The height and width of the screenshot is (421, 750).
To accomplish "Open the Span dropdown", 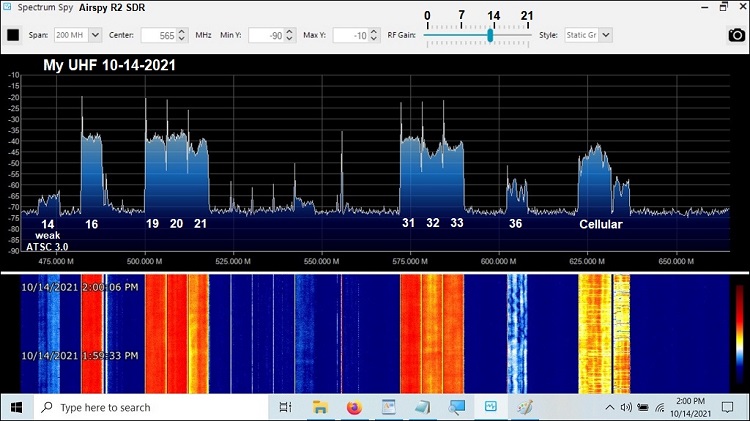I will coord(95,35).
